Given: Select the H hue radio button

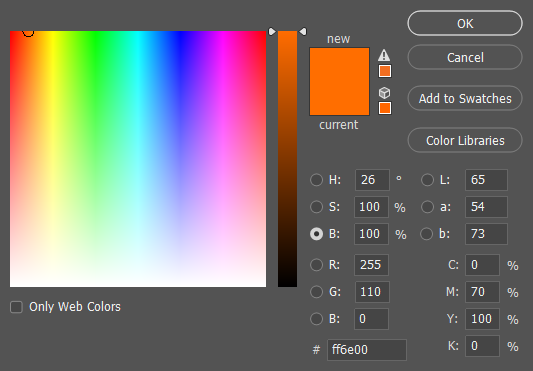Looking at the screenshot, I should coord(316,180).
